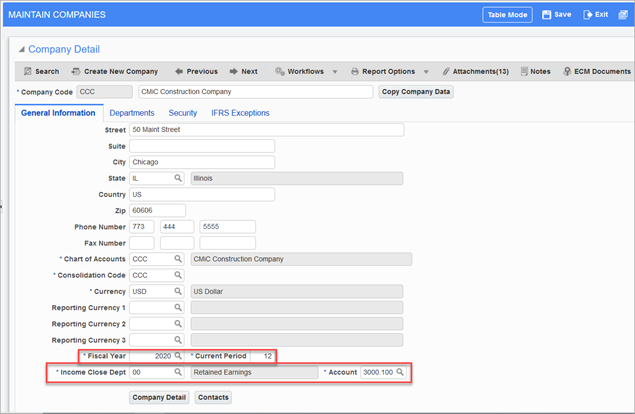
Task: Click the City field containing Chicago
Action: coord(202,162)
